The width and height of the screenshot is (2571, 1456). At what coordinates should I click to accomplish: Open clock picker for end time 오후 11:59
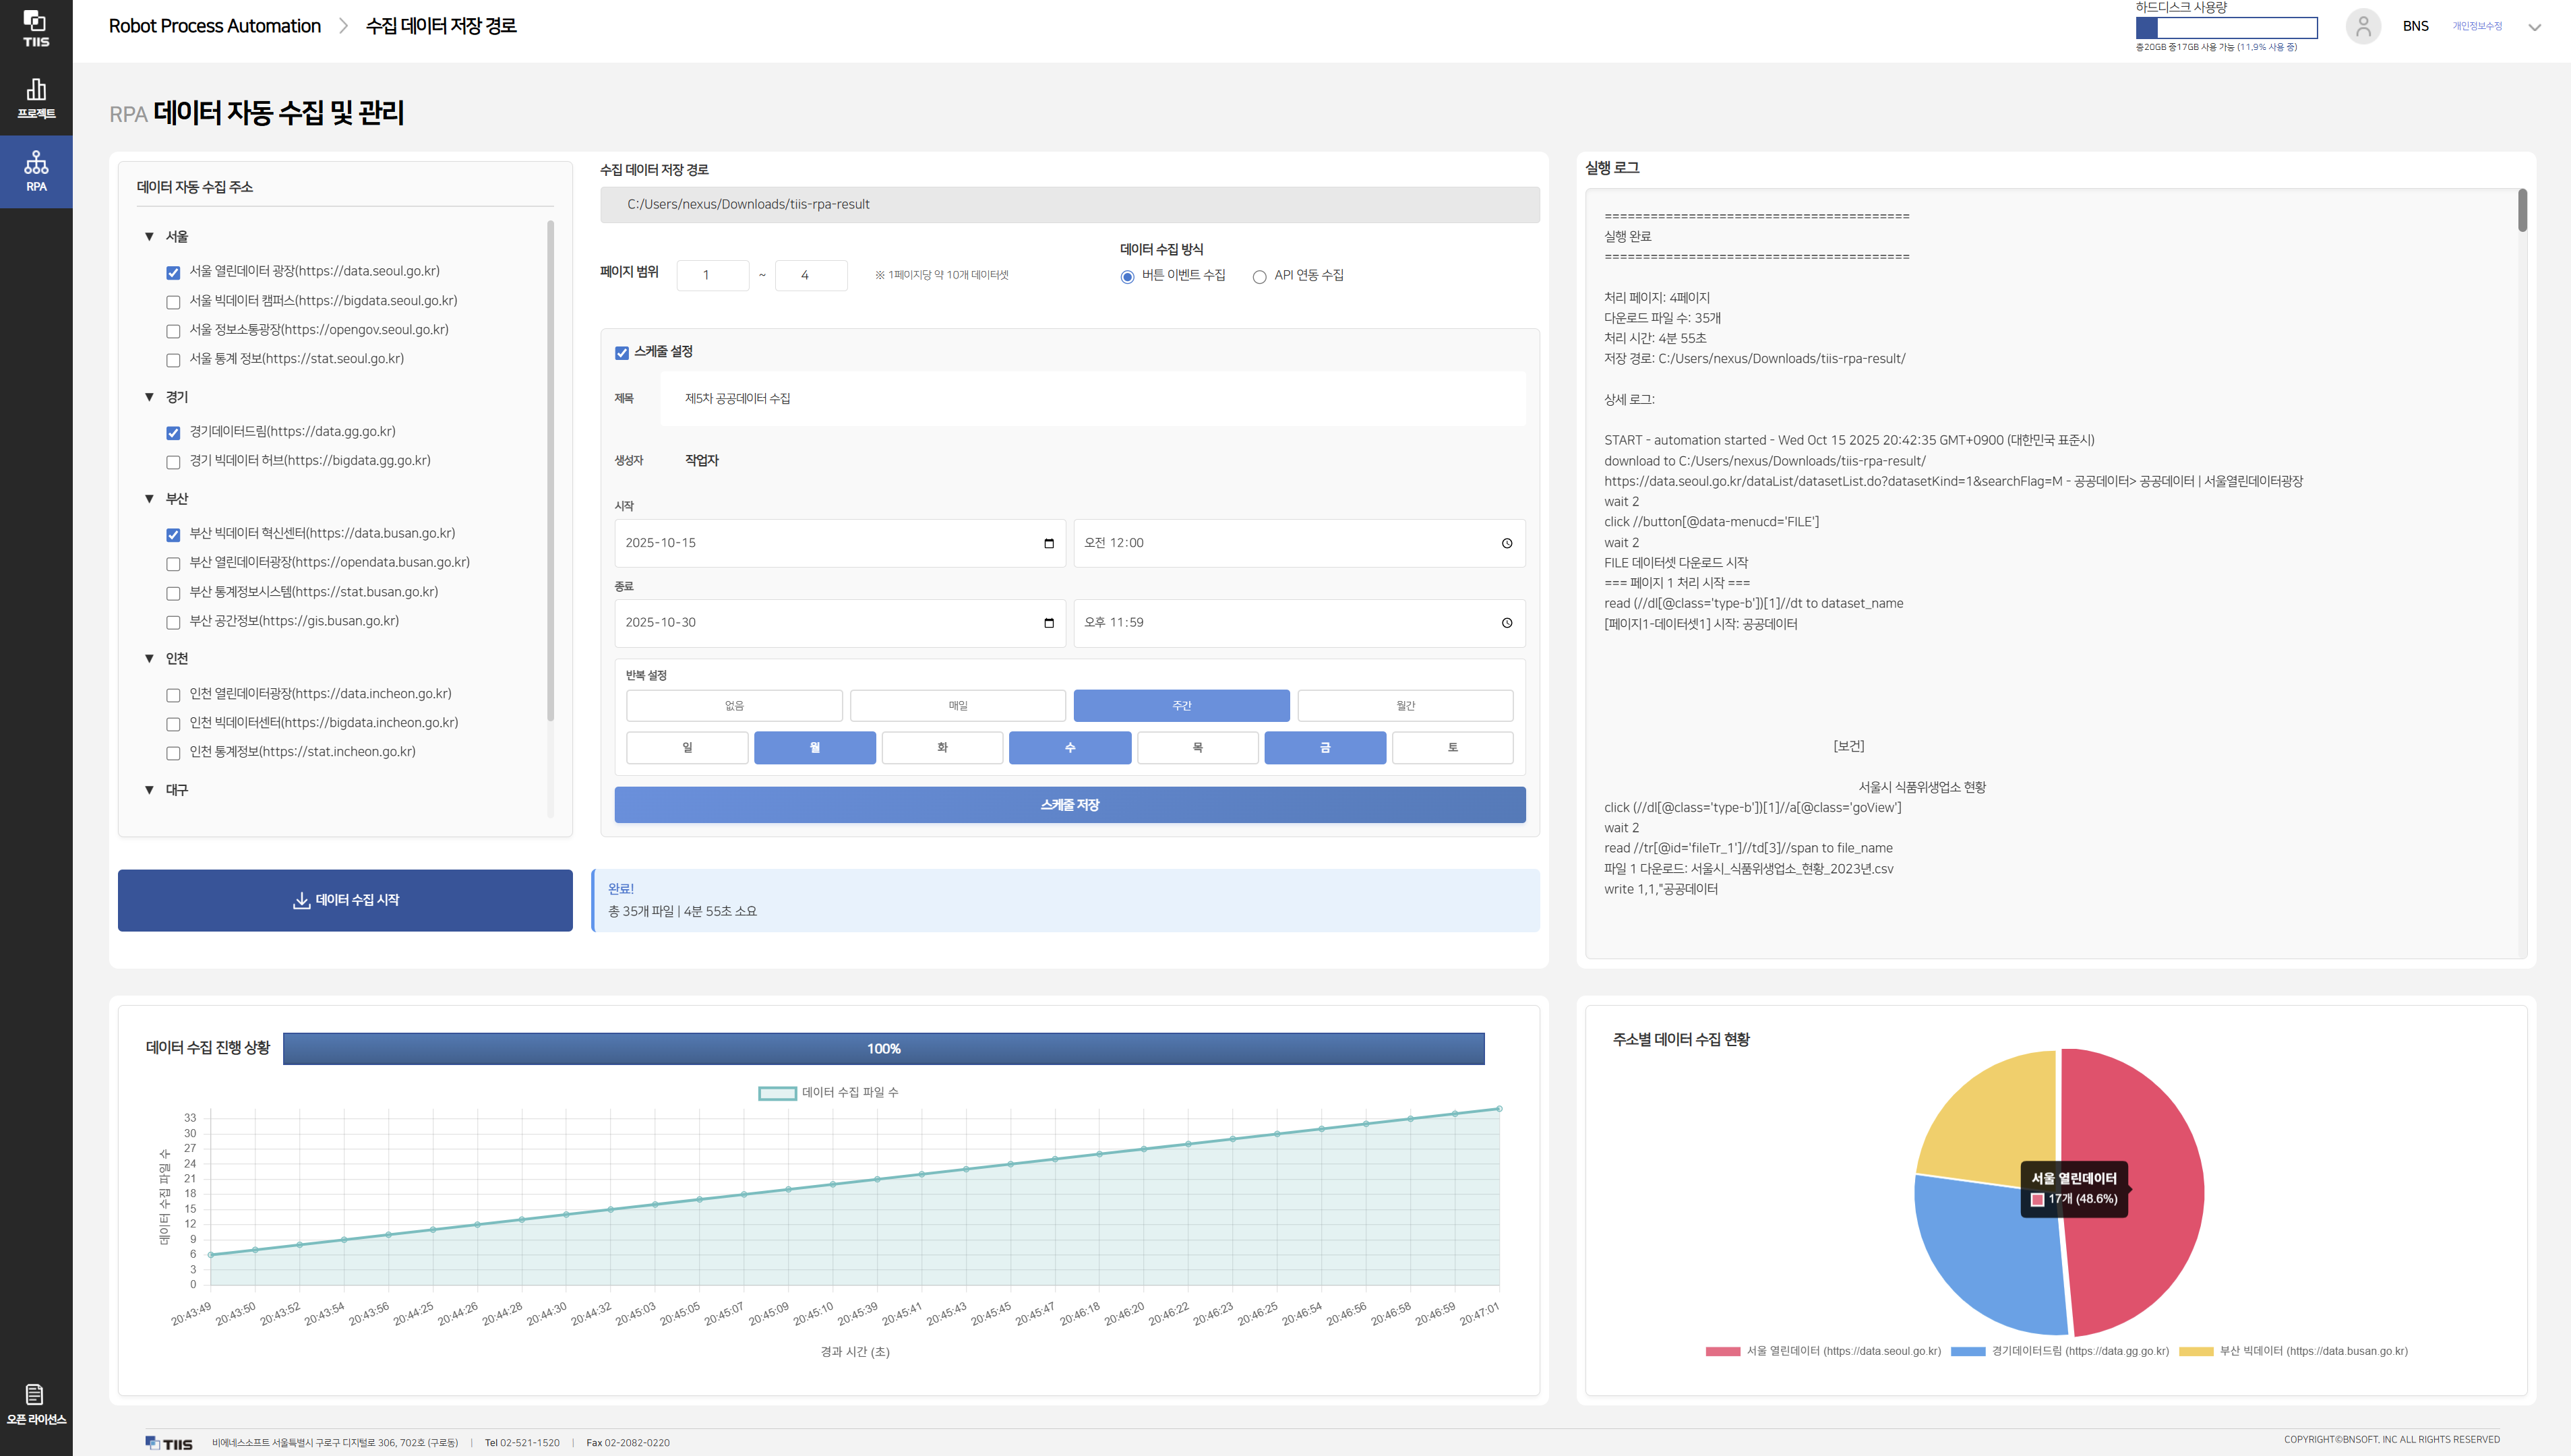(1506, 623)
